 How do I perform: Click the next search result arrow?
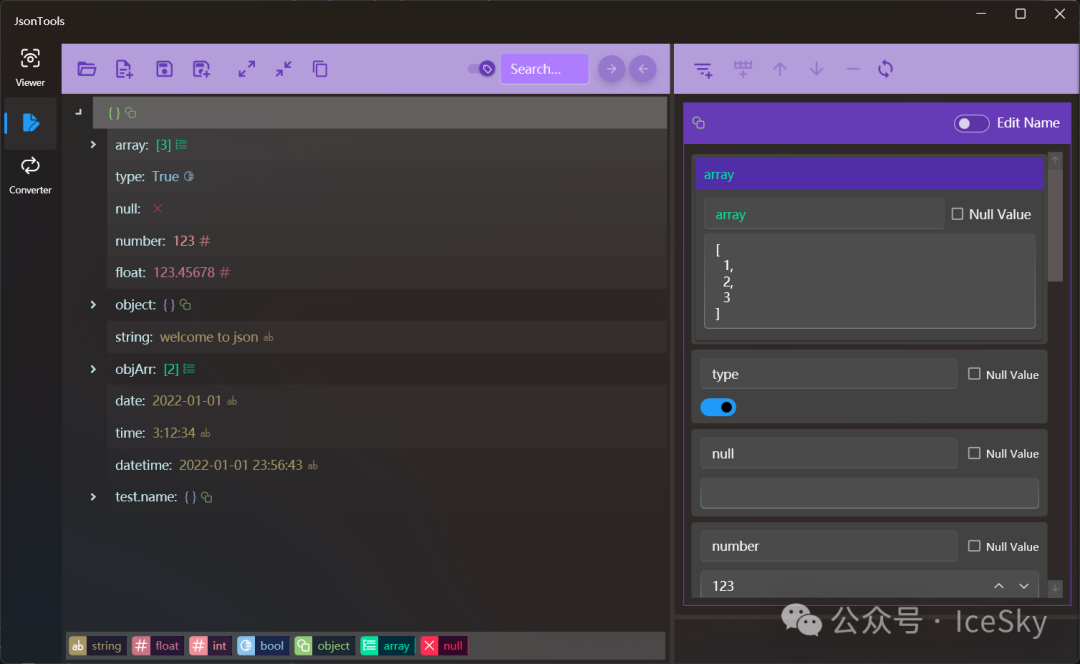point(611,69)
